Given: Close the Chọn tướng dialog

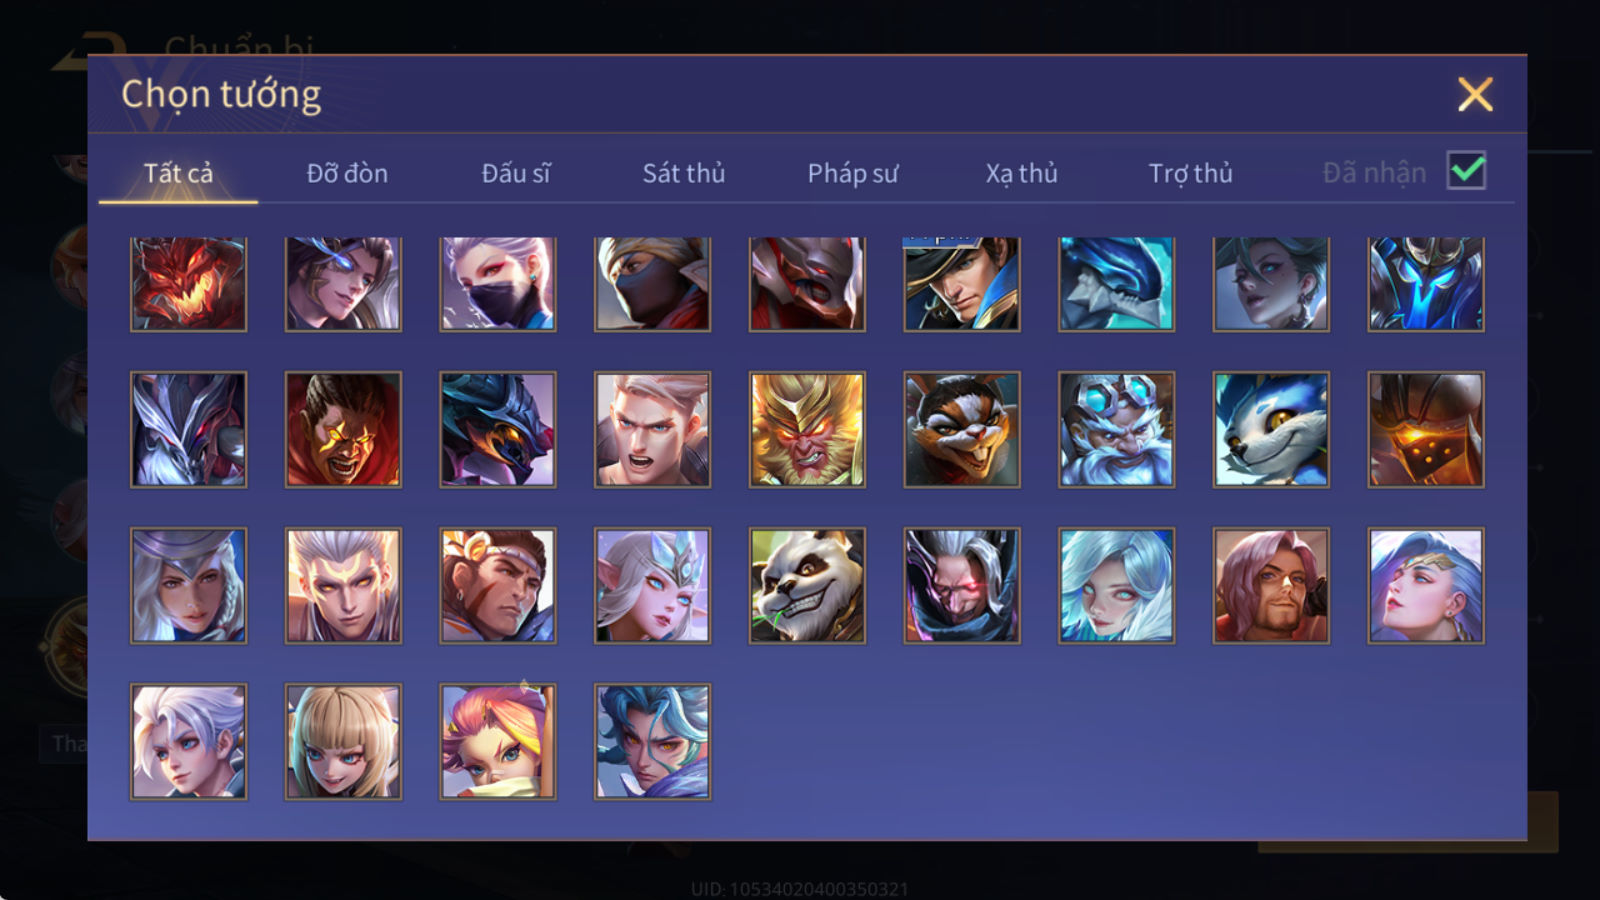Looking at the screenshot, I should pyautogui.click(x=1475, y=95).
